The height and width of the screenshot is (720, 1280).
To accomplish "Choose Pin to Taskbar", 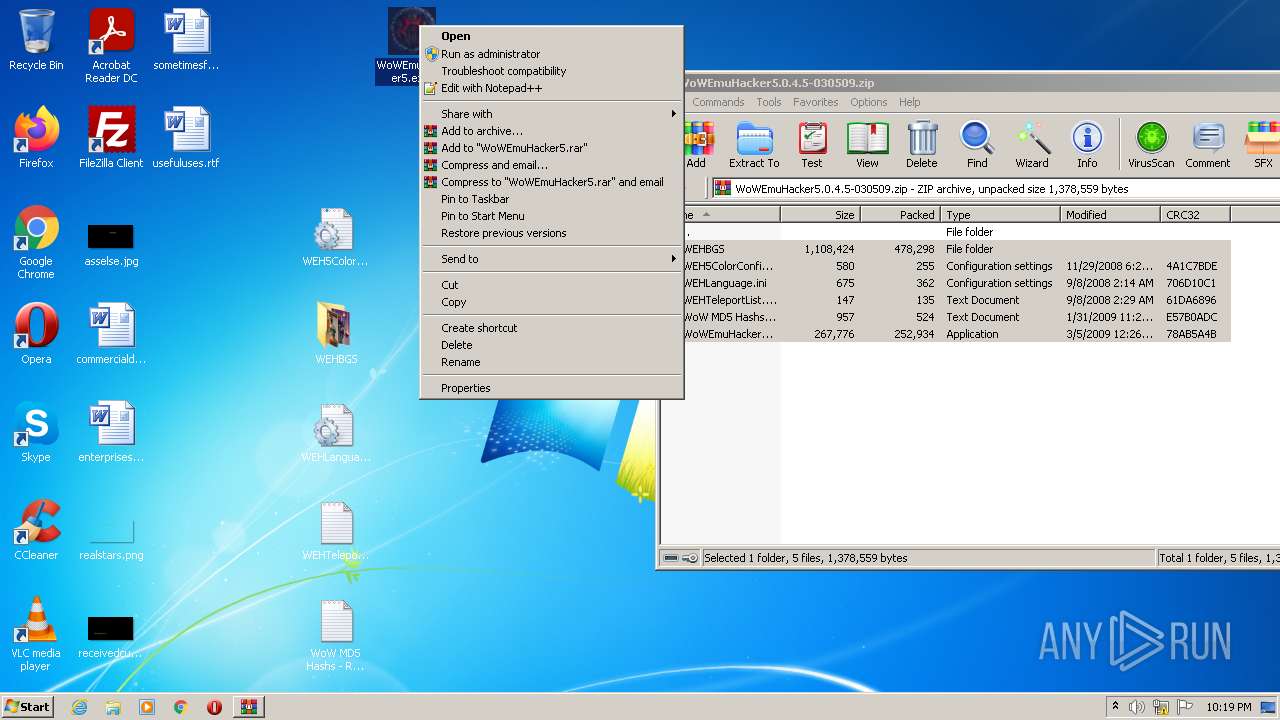I will pos(551,199).
